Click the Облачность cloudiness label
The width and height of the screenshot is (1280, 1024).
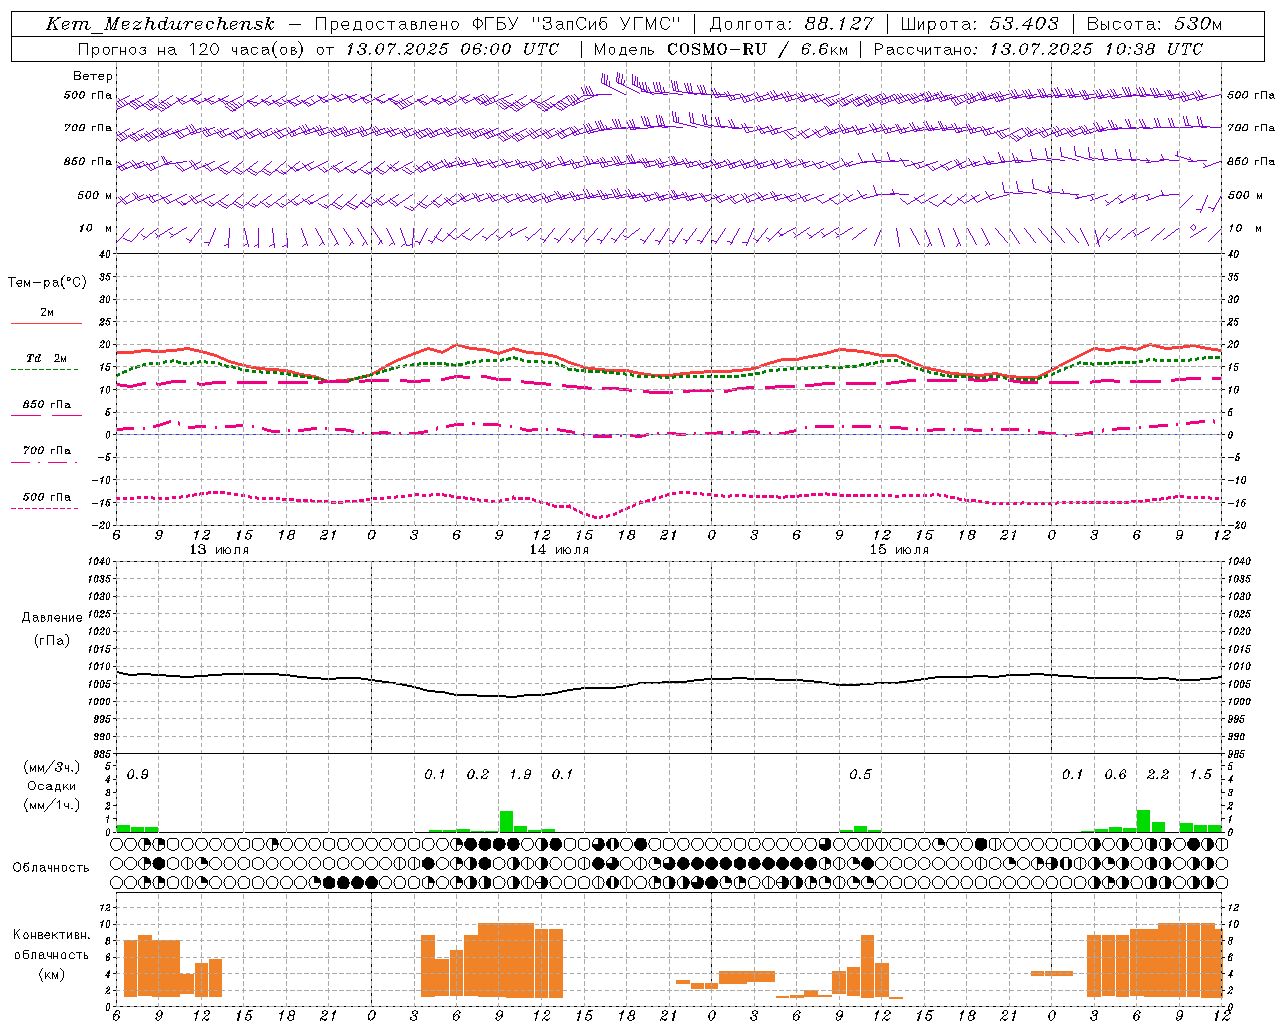51,868
